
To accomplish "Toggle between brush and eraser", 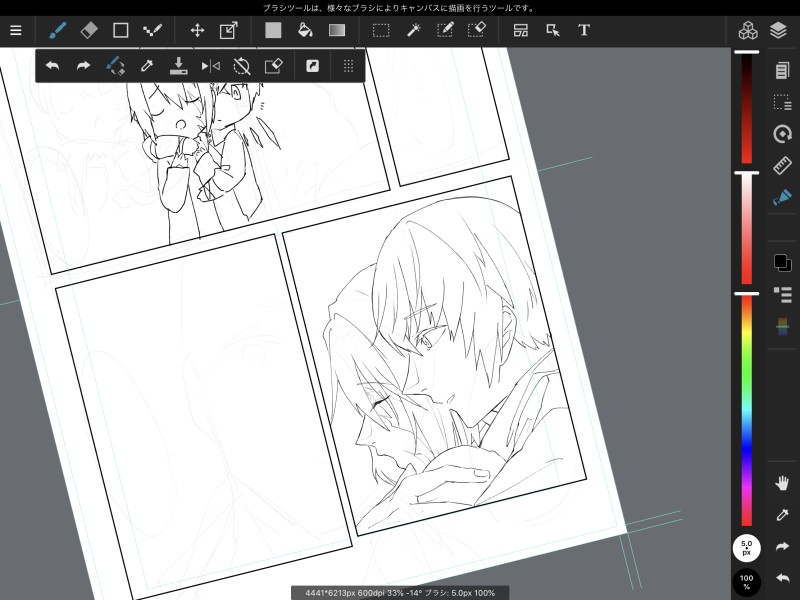I will pyautogui.click(x=115, y=66).
